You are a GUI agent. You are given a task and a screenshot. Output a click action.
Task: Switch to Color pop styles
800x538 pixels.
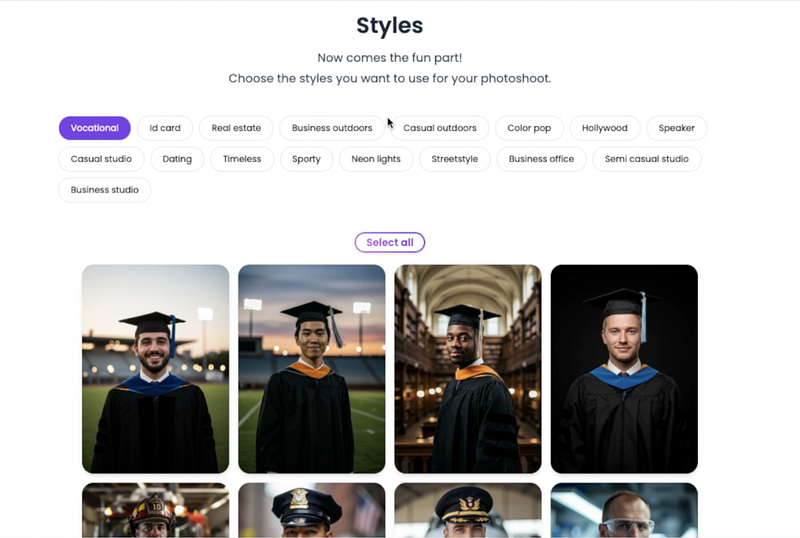pos(529,128)
